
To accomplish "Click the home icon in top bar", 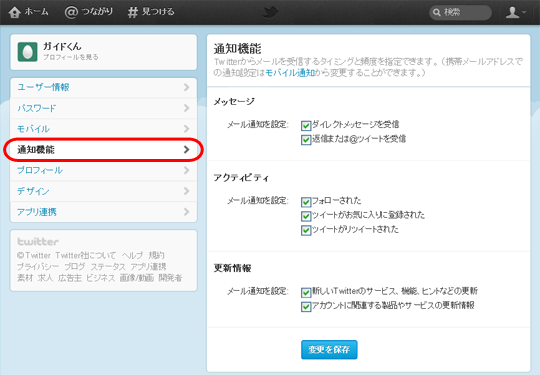I will (x=14, y=12).
